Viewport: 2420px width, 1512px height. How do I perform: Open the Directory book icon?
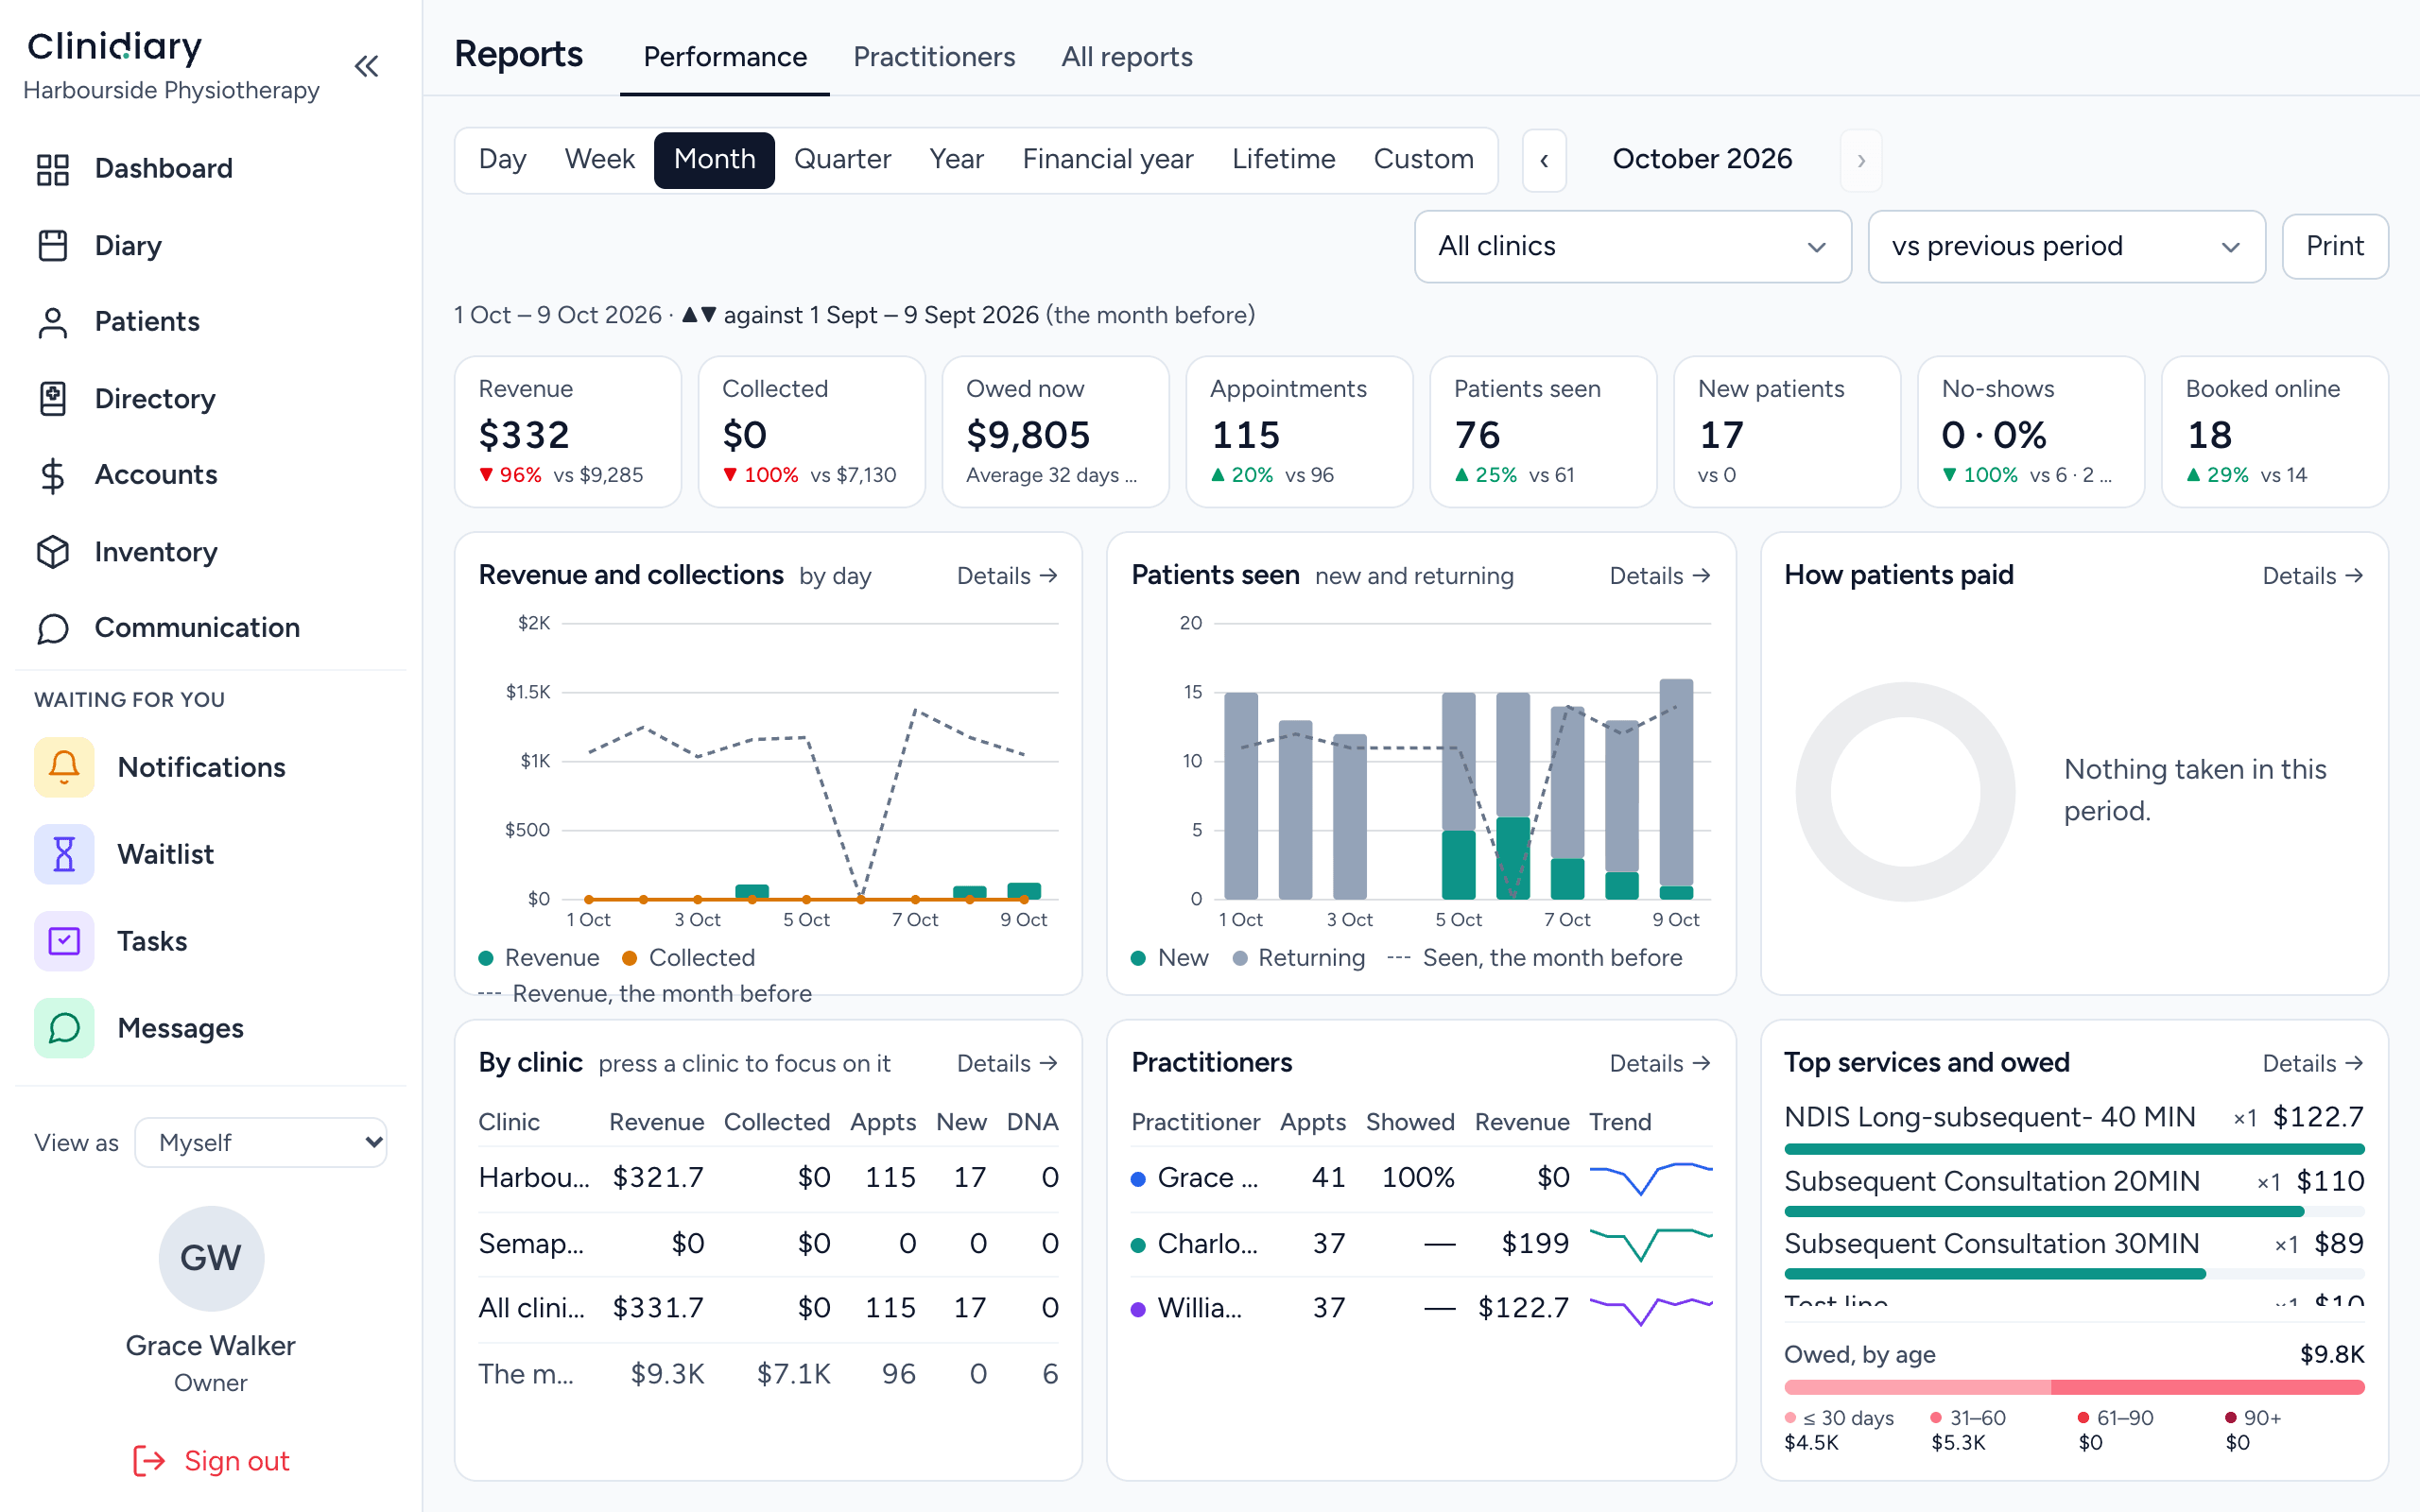[53, 399]
